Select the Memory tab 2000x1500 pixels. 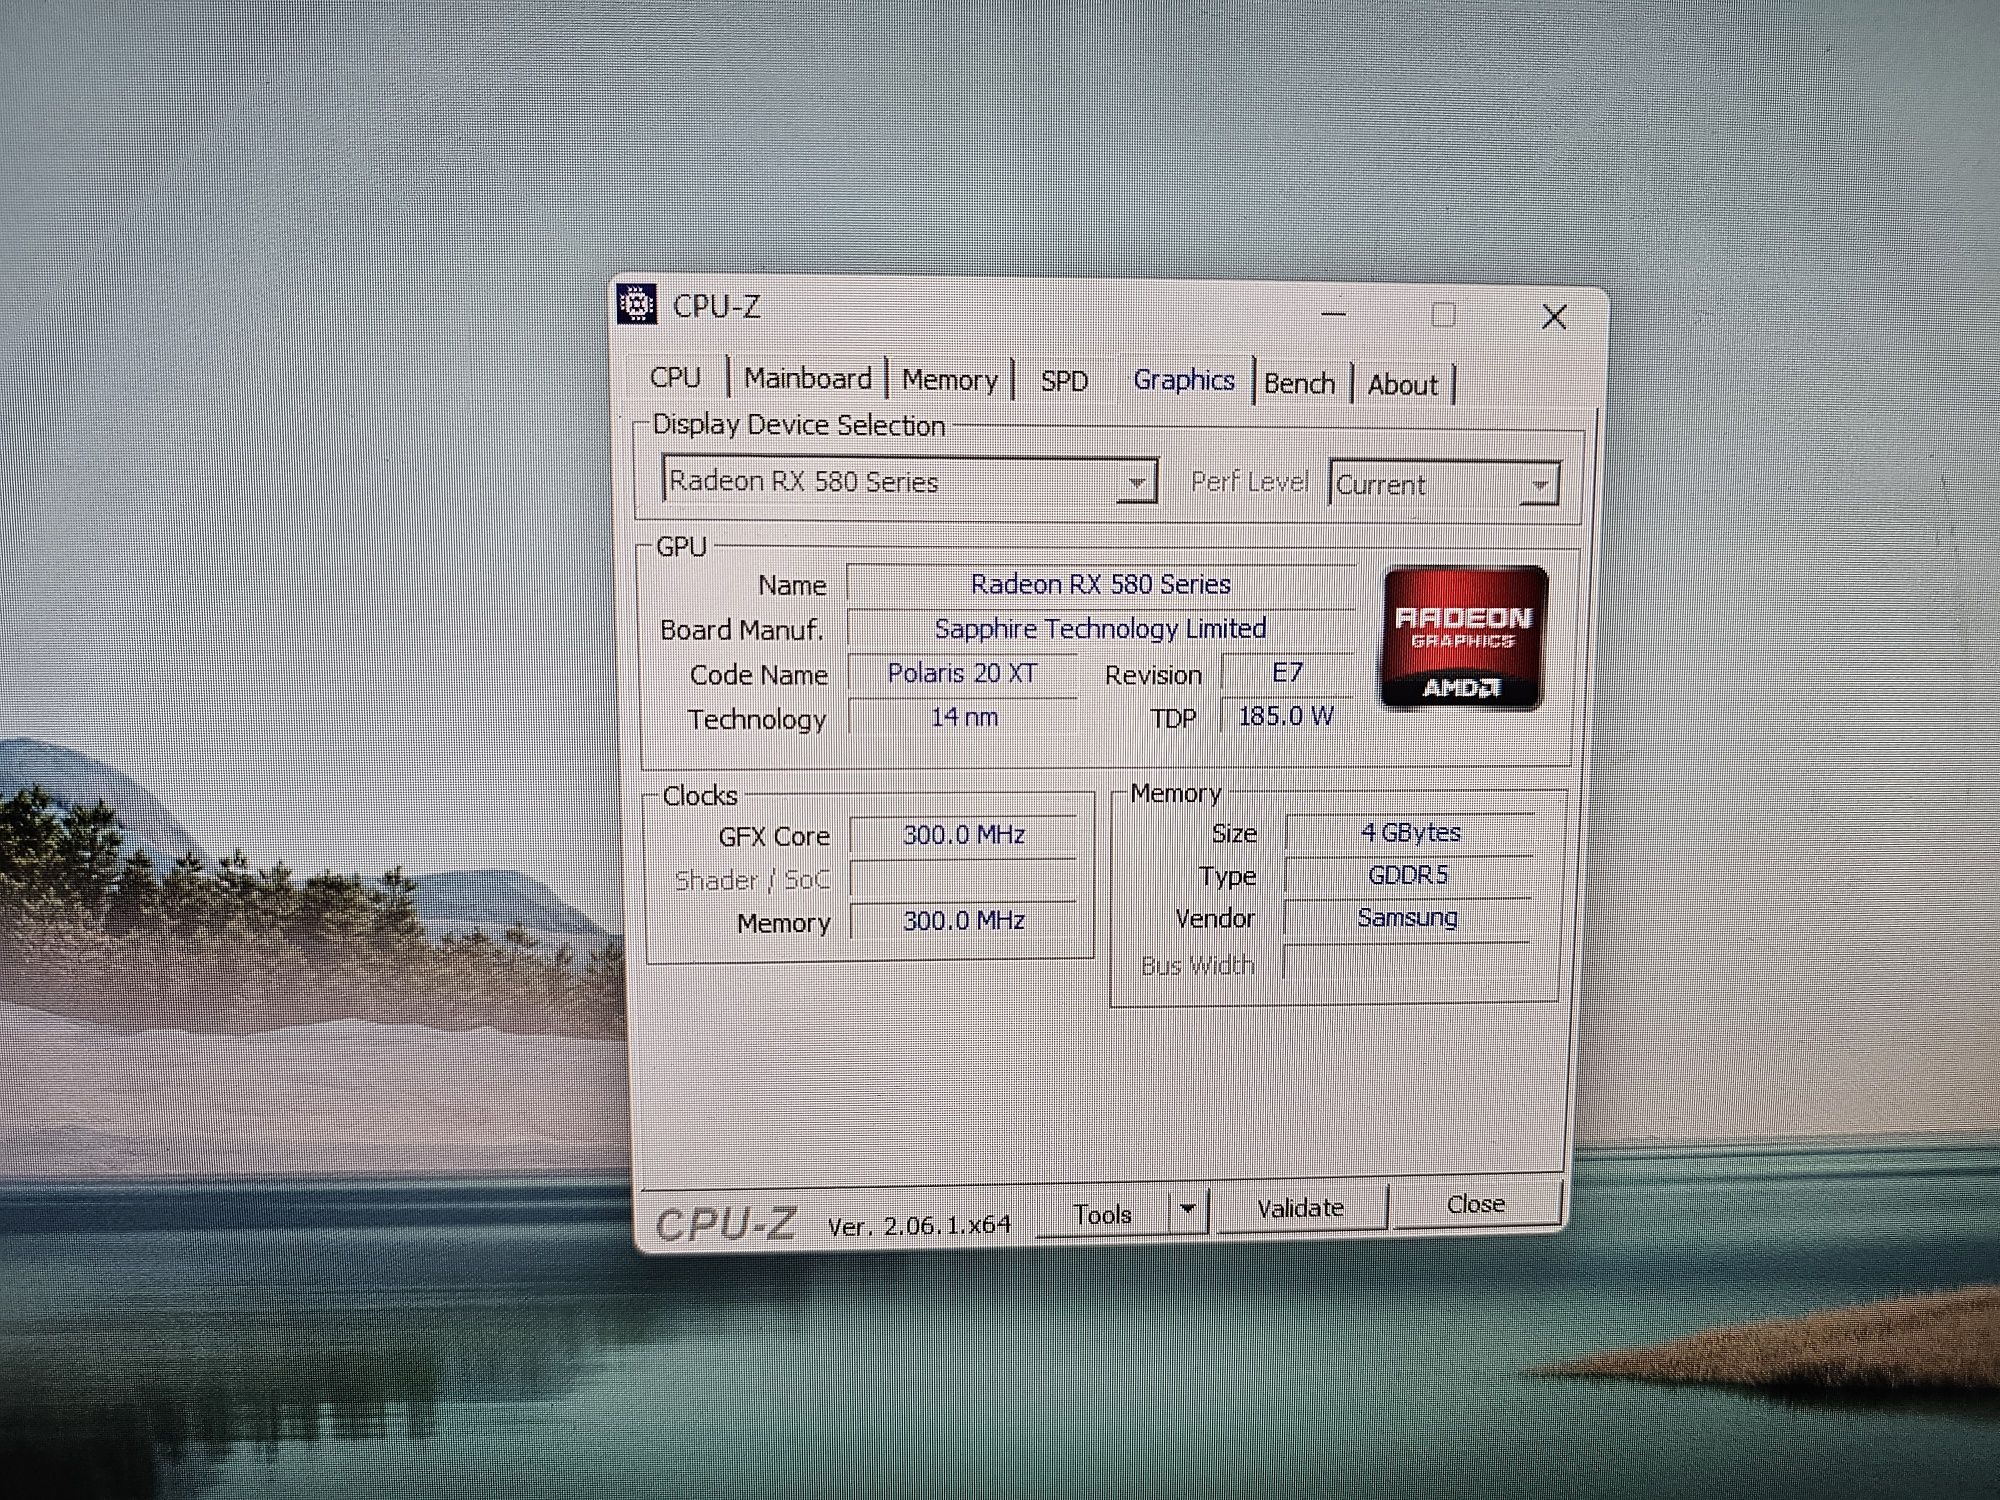pyautogui.click(x=950, y=380)
